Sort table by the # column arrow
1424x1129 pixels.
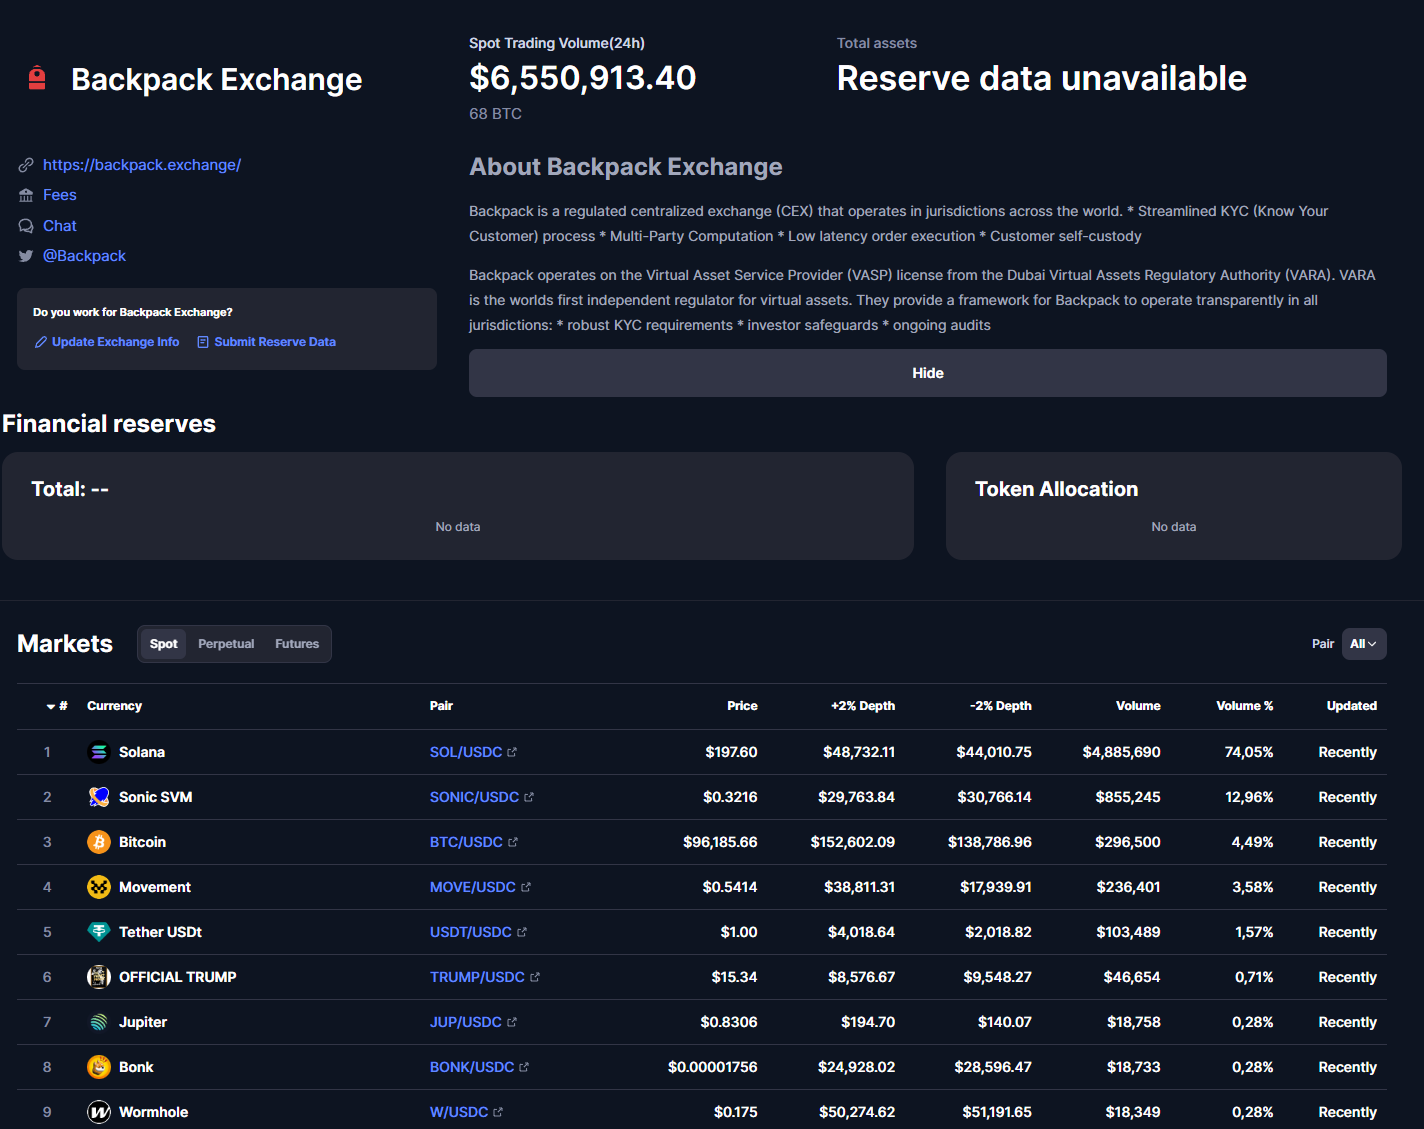(51, 706)
